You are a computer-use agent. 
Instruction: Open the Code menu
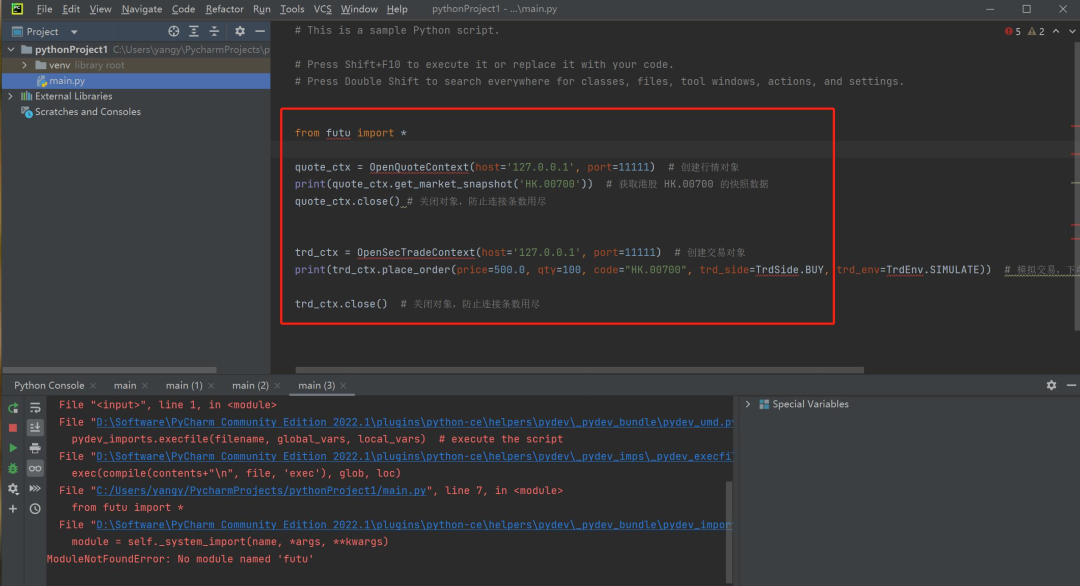coord(183,9)
